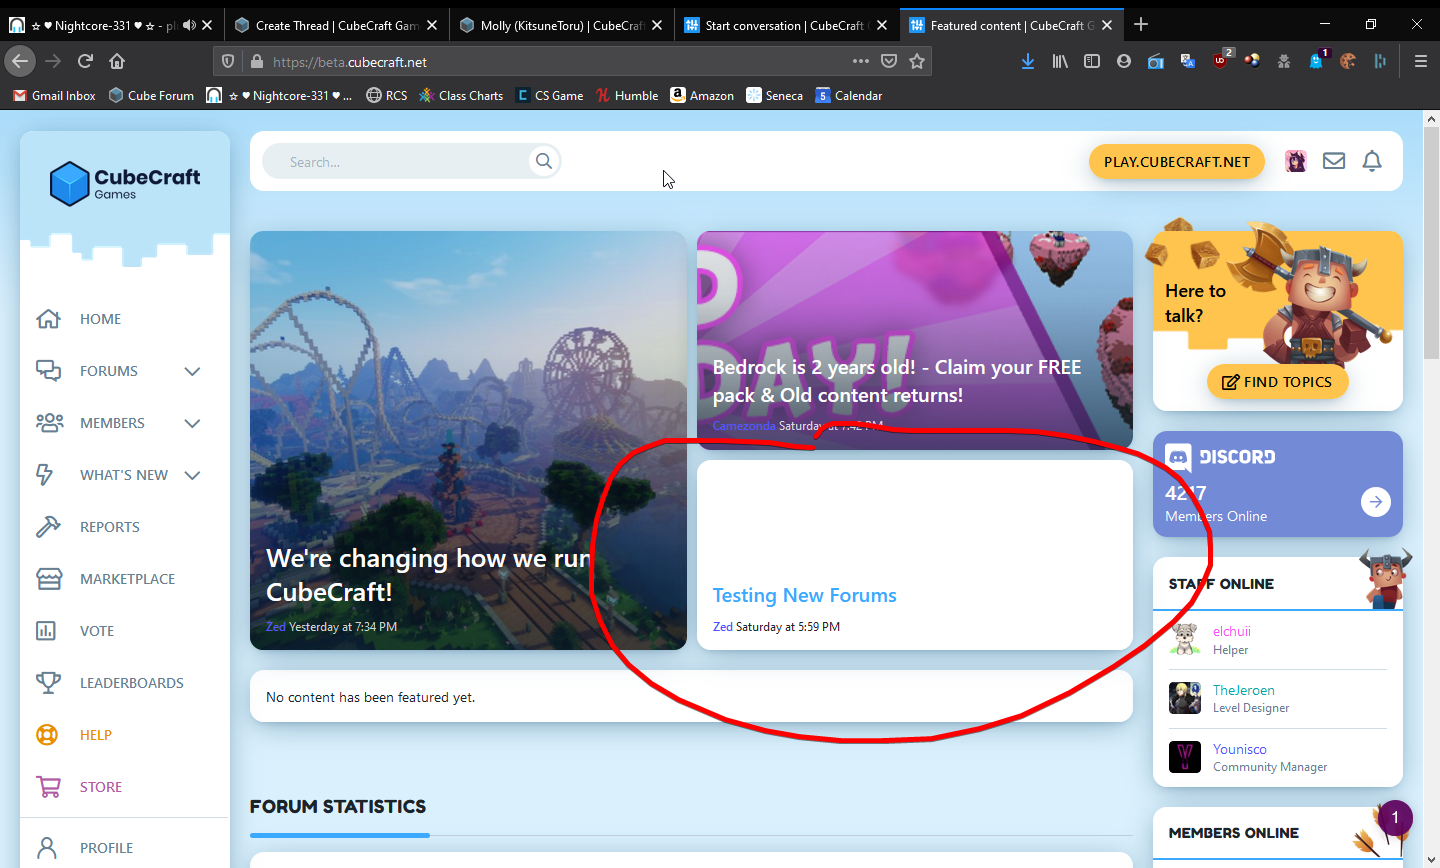The image size is (1440, 868).
Task: Open the uBlock Origin extension icon
Action: (x=1221, y=60)
